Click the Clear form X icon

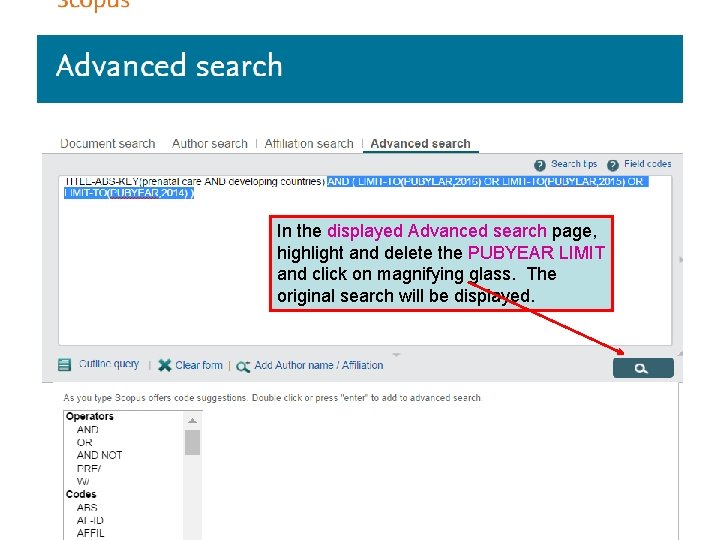(x=164, y=365)
